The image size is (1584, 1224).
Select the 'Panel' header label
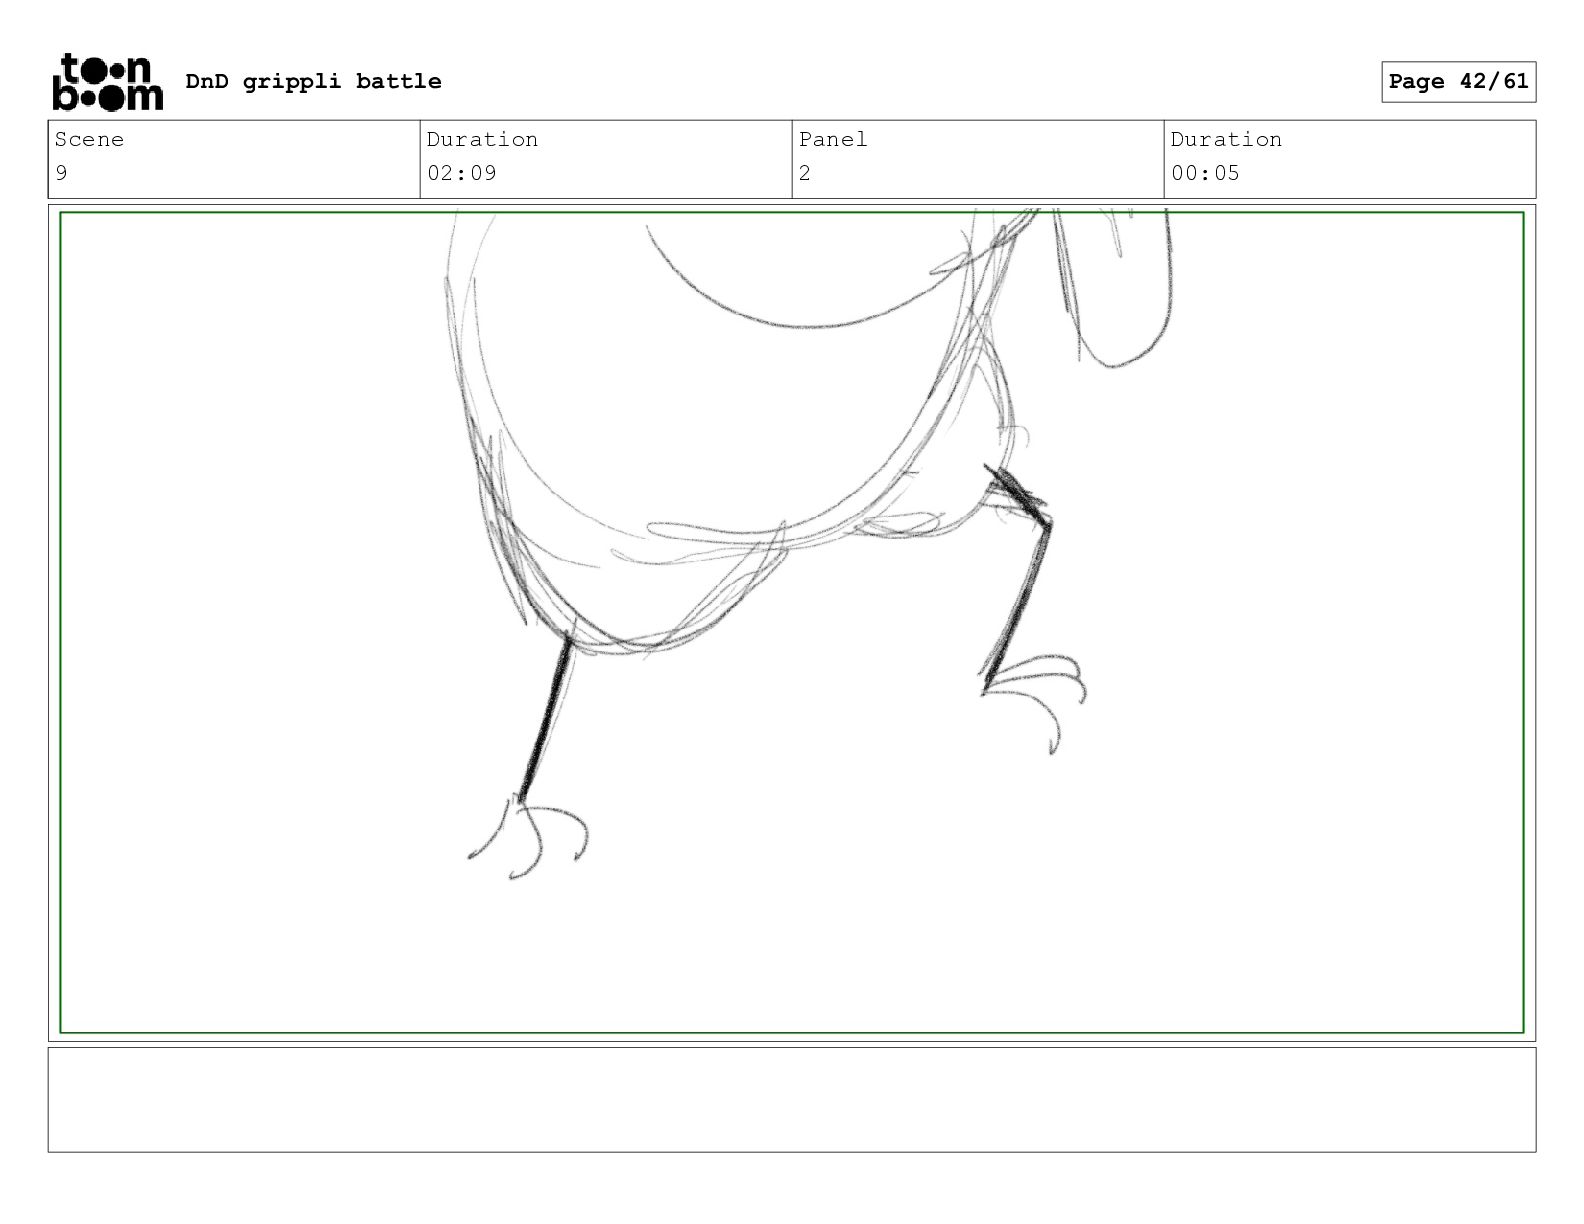click(833, 139)
